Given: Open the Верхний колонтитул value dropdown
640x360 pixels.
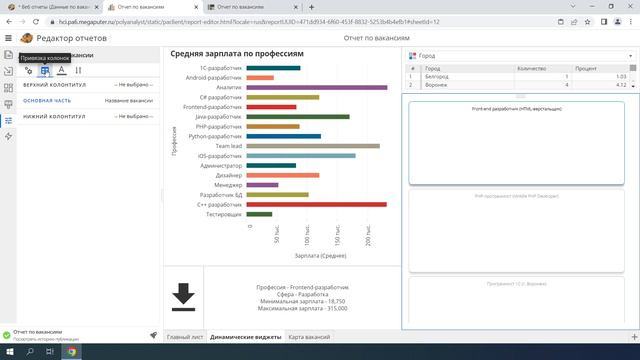Looking at the screenshot, I should coord(133,85).
